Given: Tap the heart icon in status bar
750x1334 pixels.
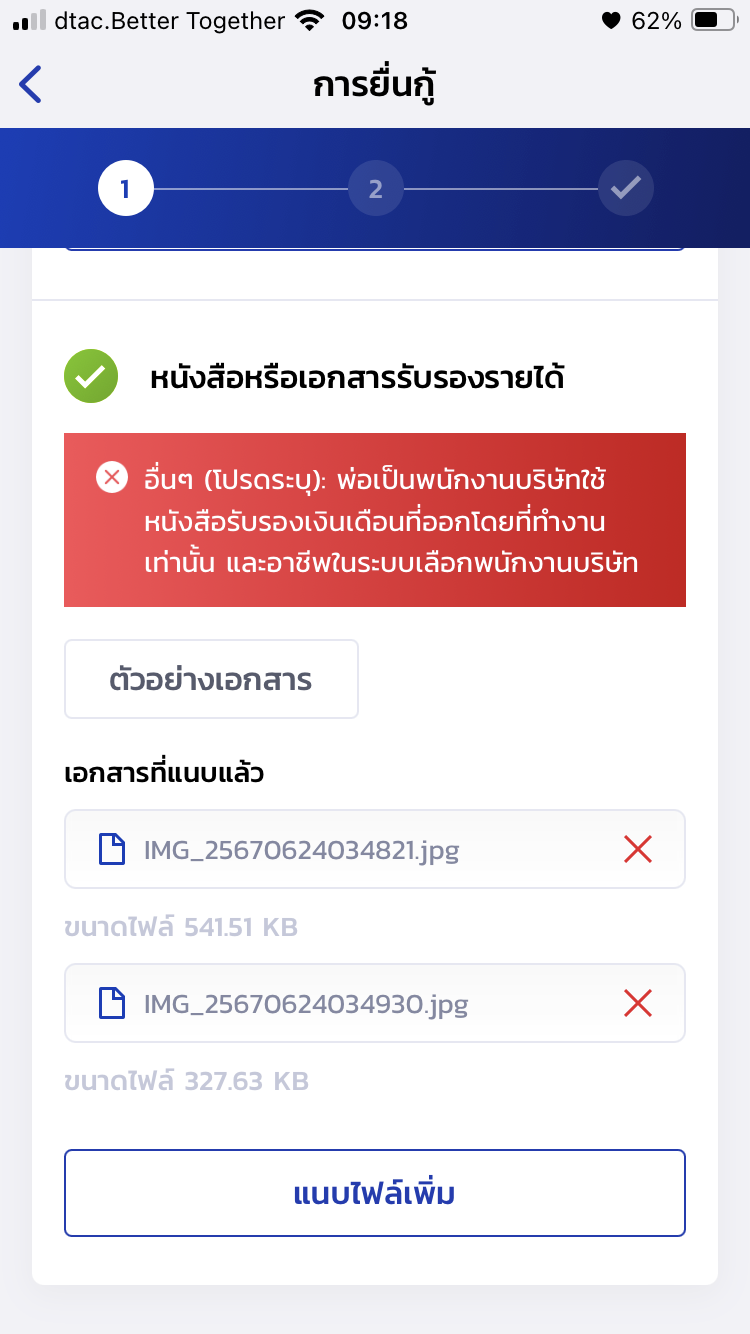Looking at the screenshot, I should coord(610,21).
